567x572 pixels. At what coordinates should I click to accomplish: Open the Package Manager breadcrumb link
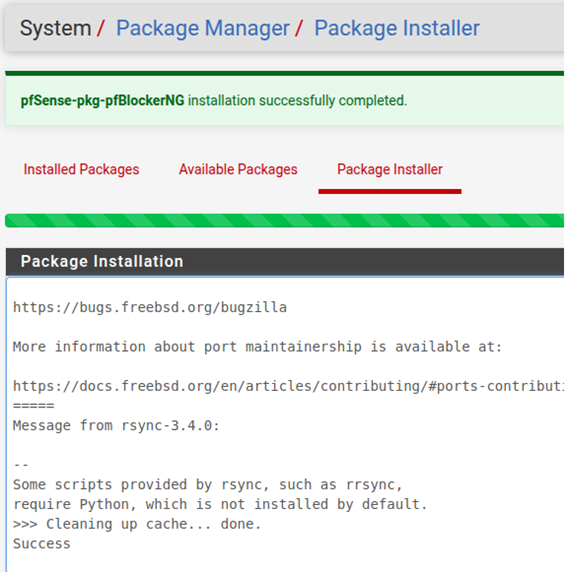click(202, 28)
